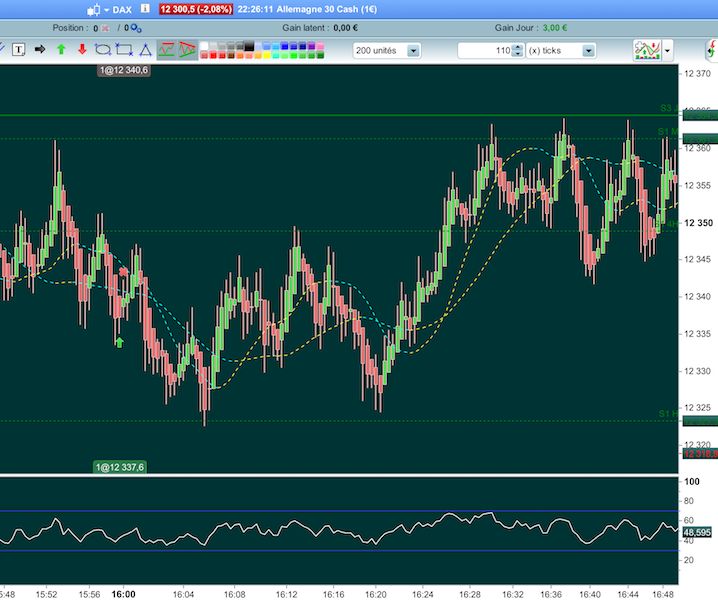Click the red X exit marker on the chart
The width and height of the screenshot is (718, 600).
tap(123, 272)
